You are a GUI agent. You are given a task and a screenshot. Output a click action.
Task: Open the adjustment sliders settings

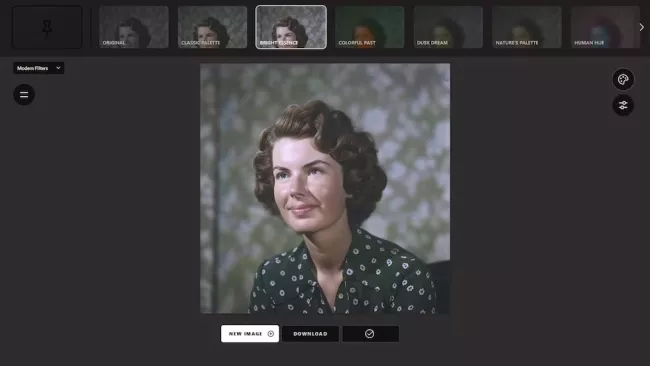(x=623, y=105)
